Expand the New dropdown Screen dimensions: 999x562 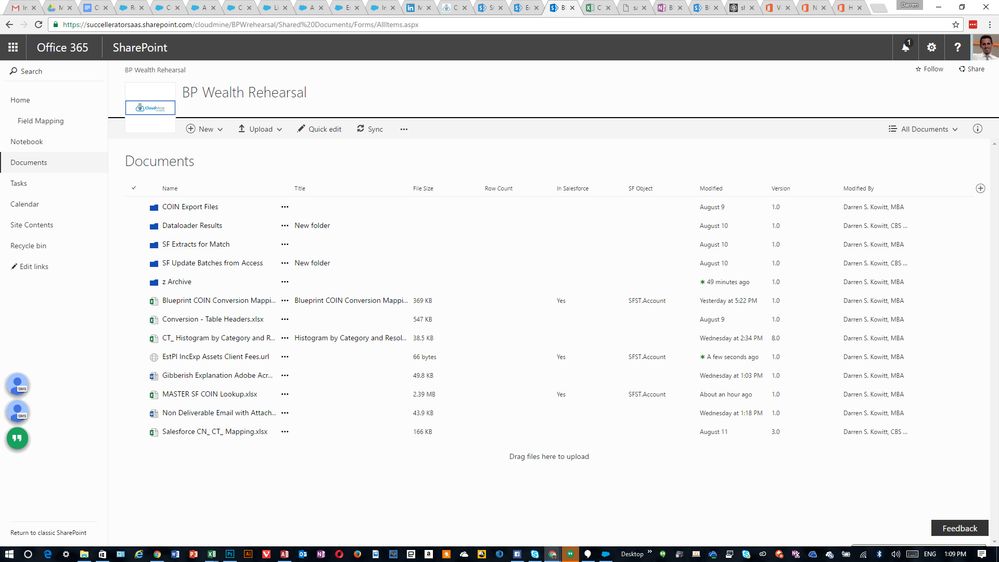(x=204, y=129)
